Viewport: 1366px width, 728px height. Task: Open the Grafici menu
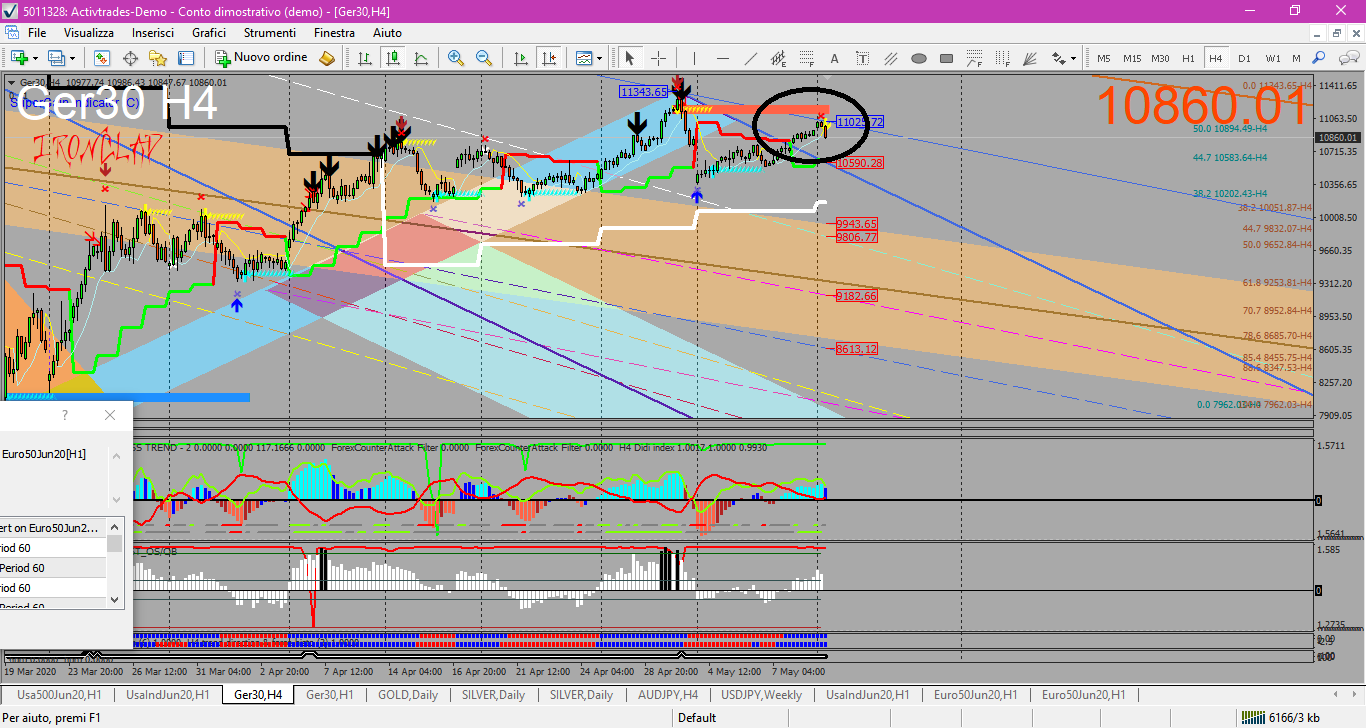[209, 33]
